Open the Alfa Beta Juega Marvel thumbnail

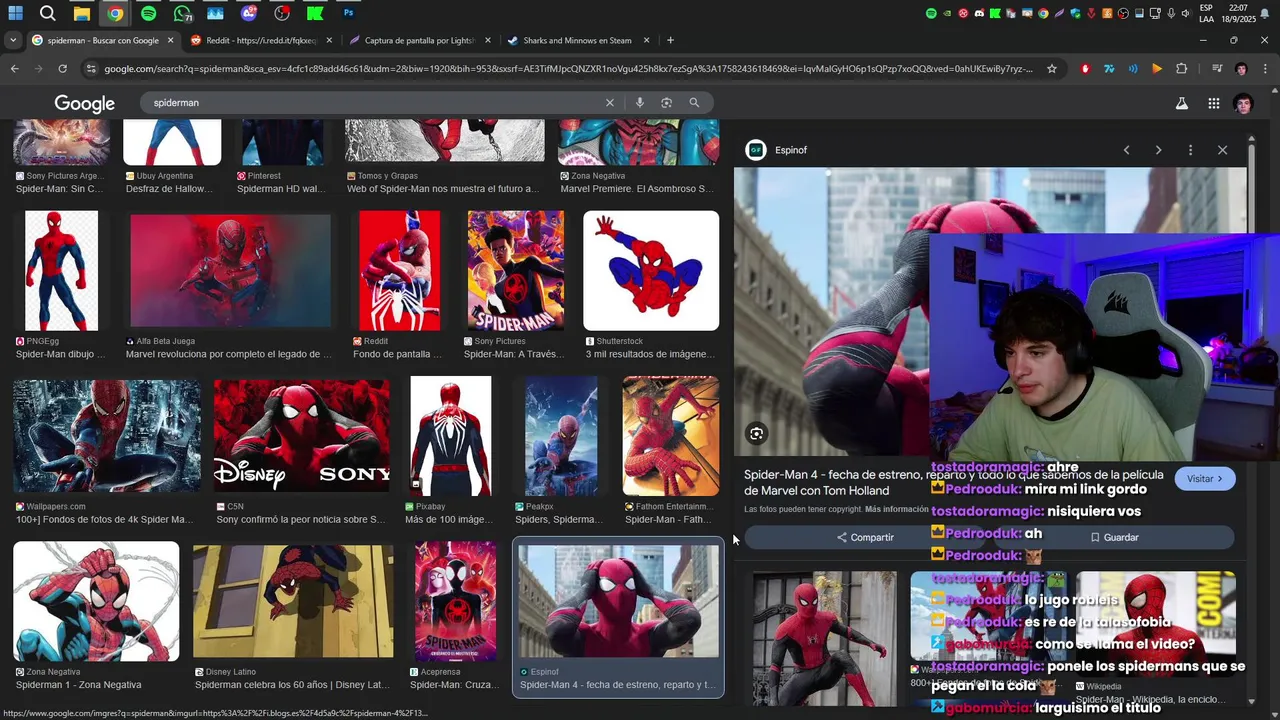tap(230, 270)
